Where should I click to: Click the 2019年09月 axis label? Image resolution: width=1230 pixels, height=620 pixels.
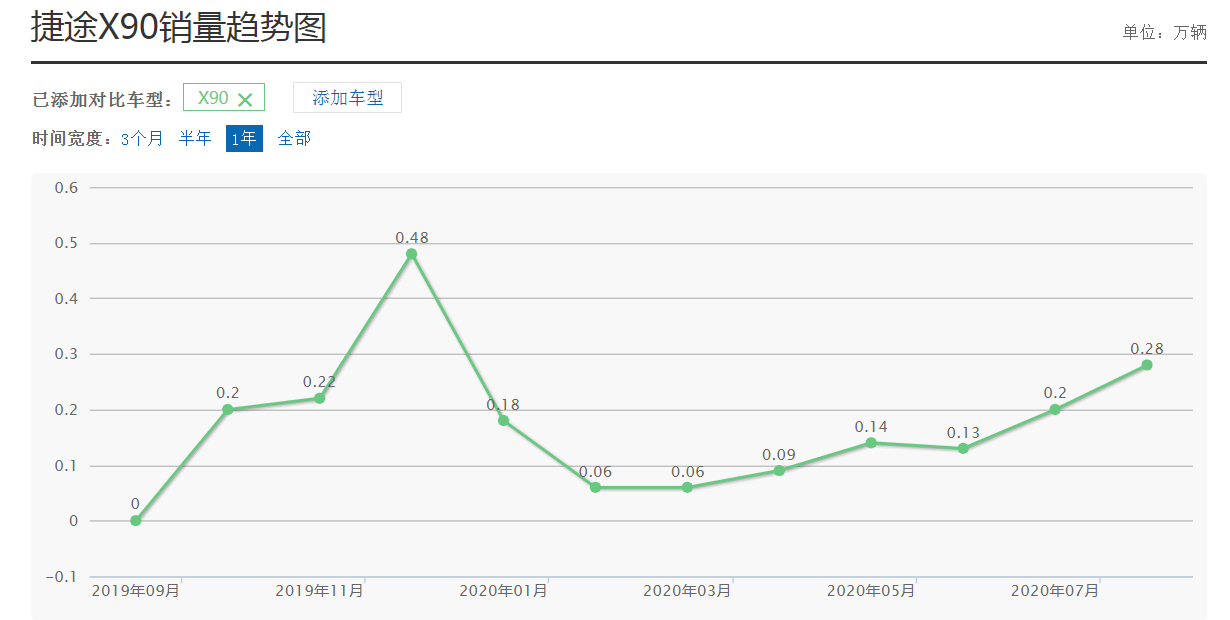click(136, 591)
